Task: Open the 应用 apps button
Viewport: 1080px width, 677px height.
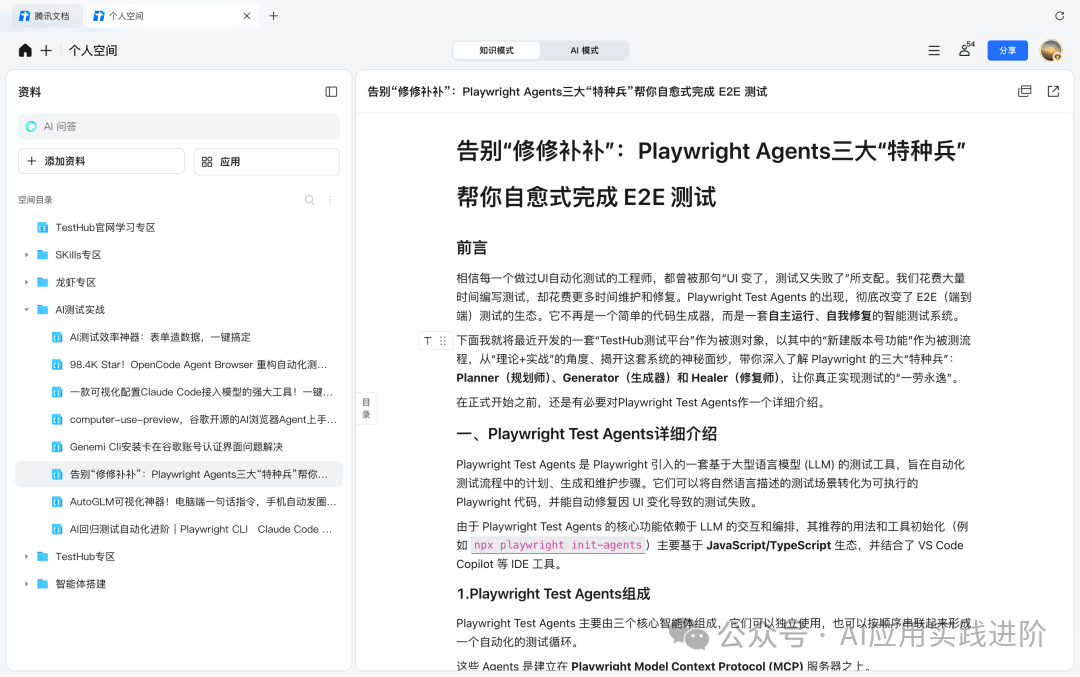Action: click(266, 161)
